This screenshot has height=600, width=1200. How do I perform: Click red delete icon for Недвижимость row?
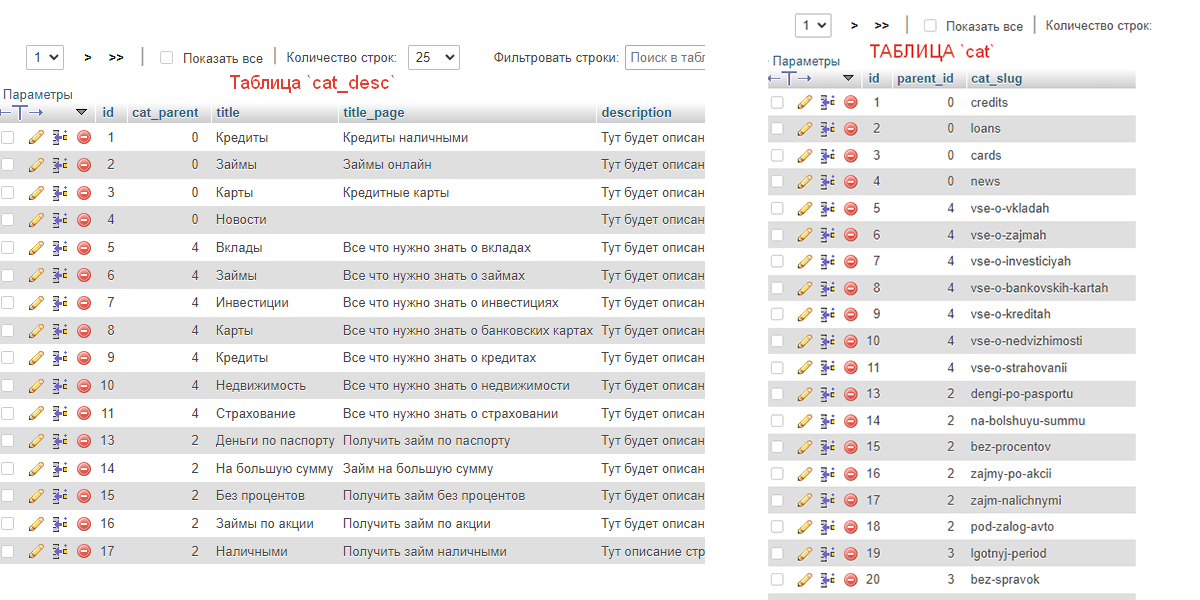84,386
